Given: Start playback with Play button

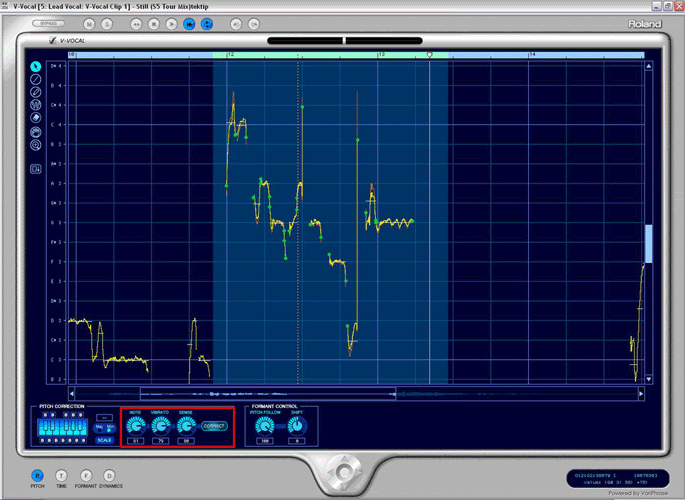Looking at the screenshot, I should tap(171, 24).
